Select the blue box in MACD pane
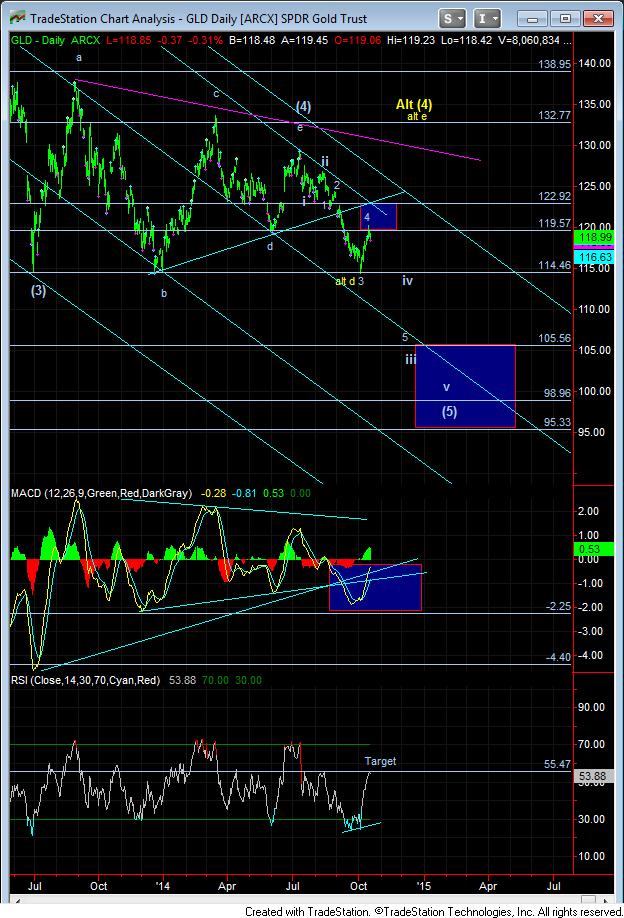The image size is (624, 918). pyautogui.click(x=375, y=587)
